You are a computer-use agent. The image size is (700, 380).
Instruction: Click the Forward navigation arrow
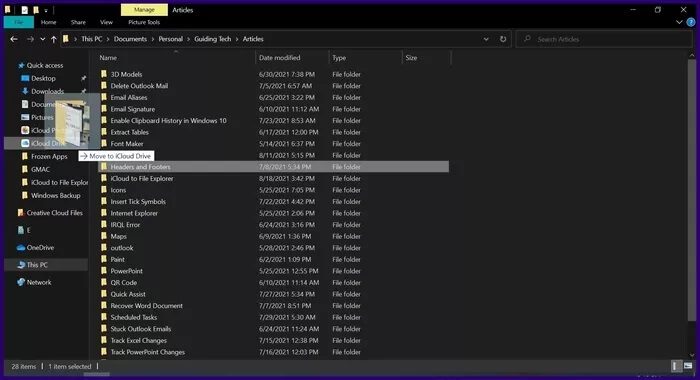30,39
